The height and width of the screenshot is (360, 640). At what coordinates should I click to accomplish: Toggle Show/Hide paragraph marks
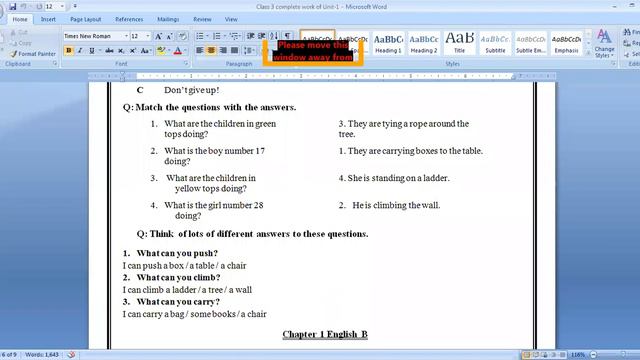point(287,36)
